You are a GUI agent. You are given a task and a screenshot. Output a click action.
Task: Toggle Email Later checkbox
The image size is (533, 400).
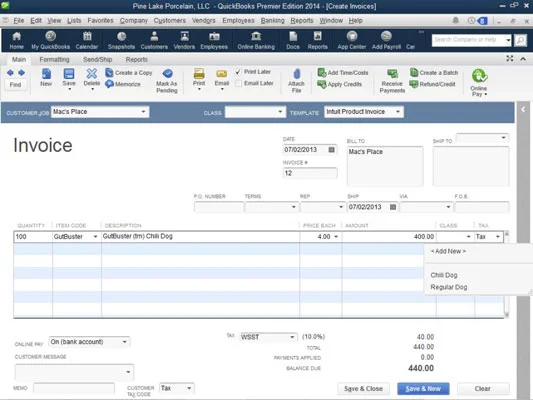(239, 83)
